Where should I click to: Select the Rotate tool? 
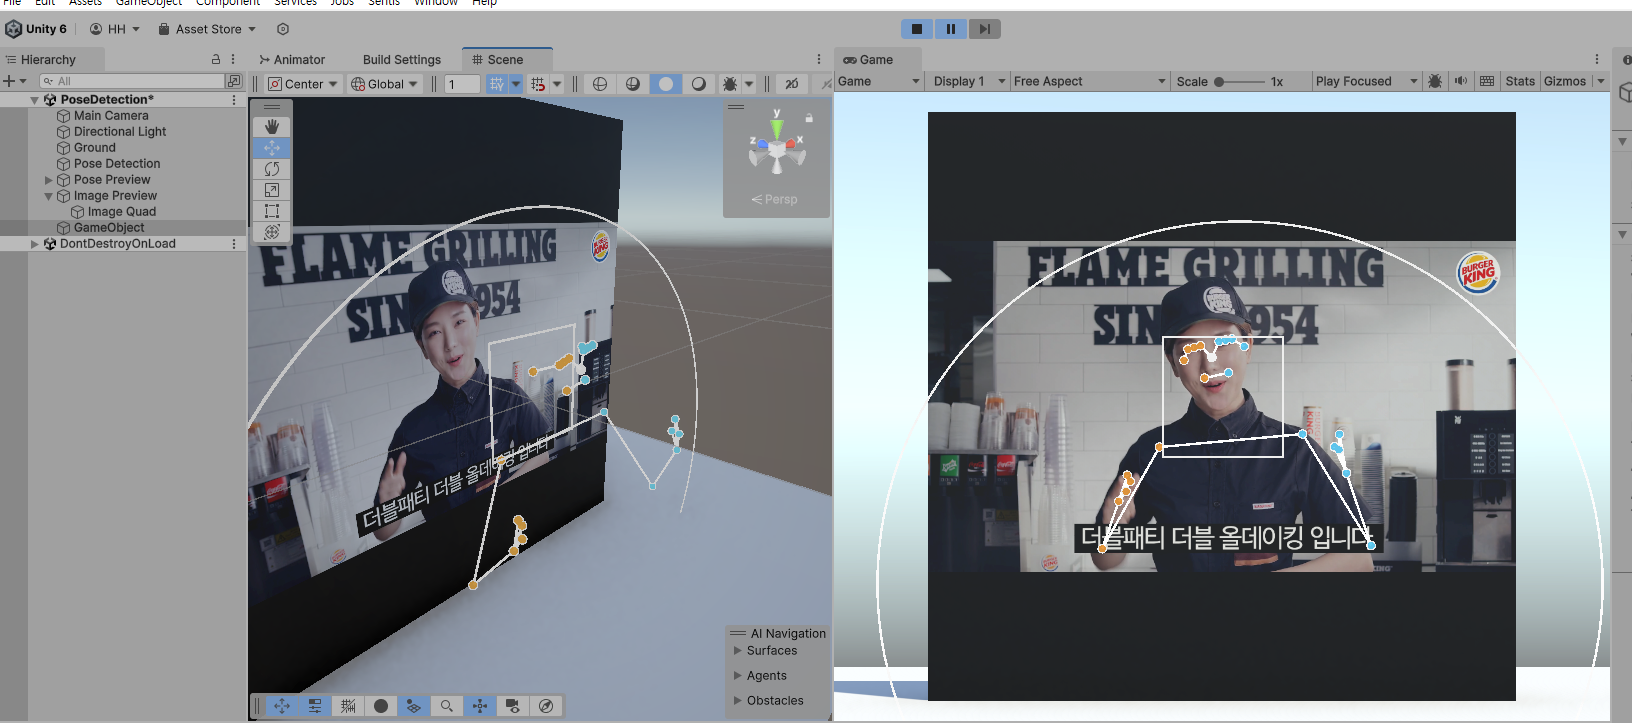[272, 169]
